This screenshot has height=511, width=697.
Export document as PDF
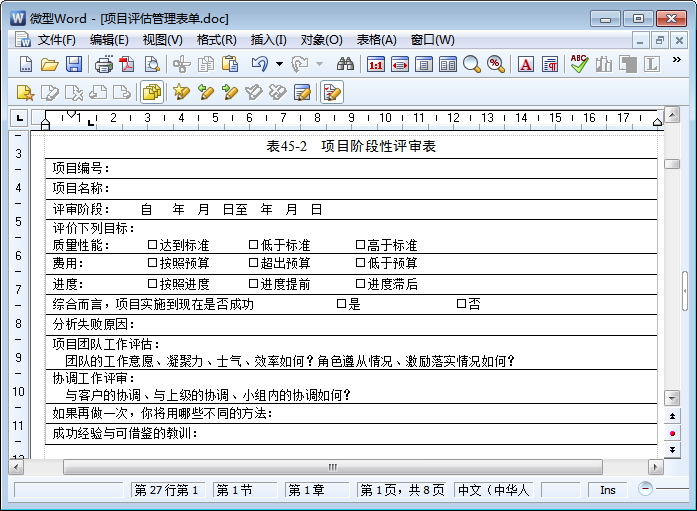[127, 64]
